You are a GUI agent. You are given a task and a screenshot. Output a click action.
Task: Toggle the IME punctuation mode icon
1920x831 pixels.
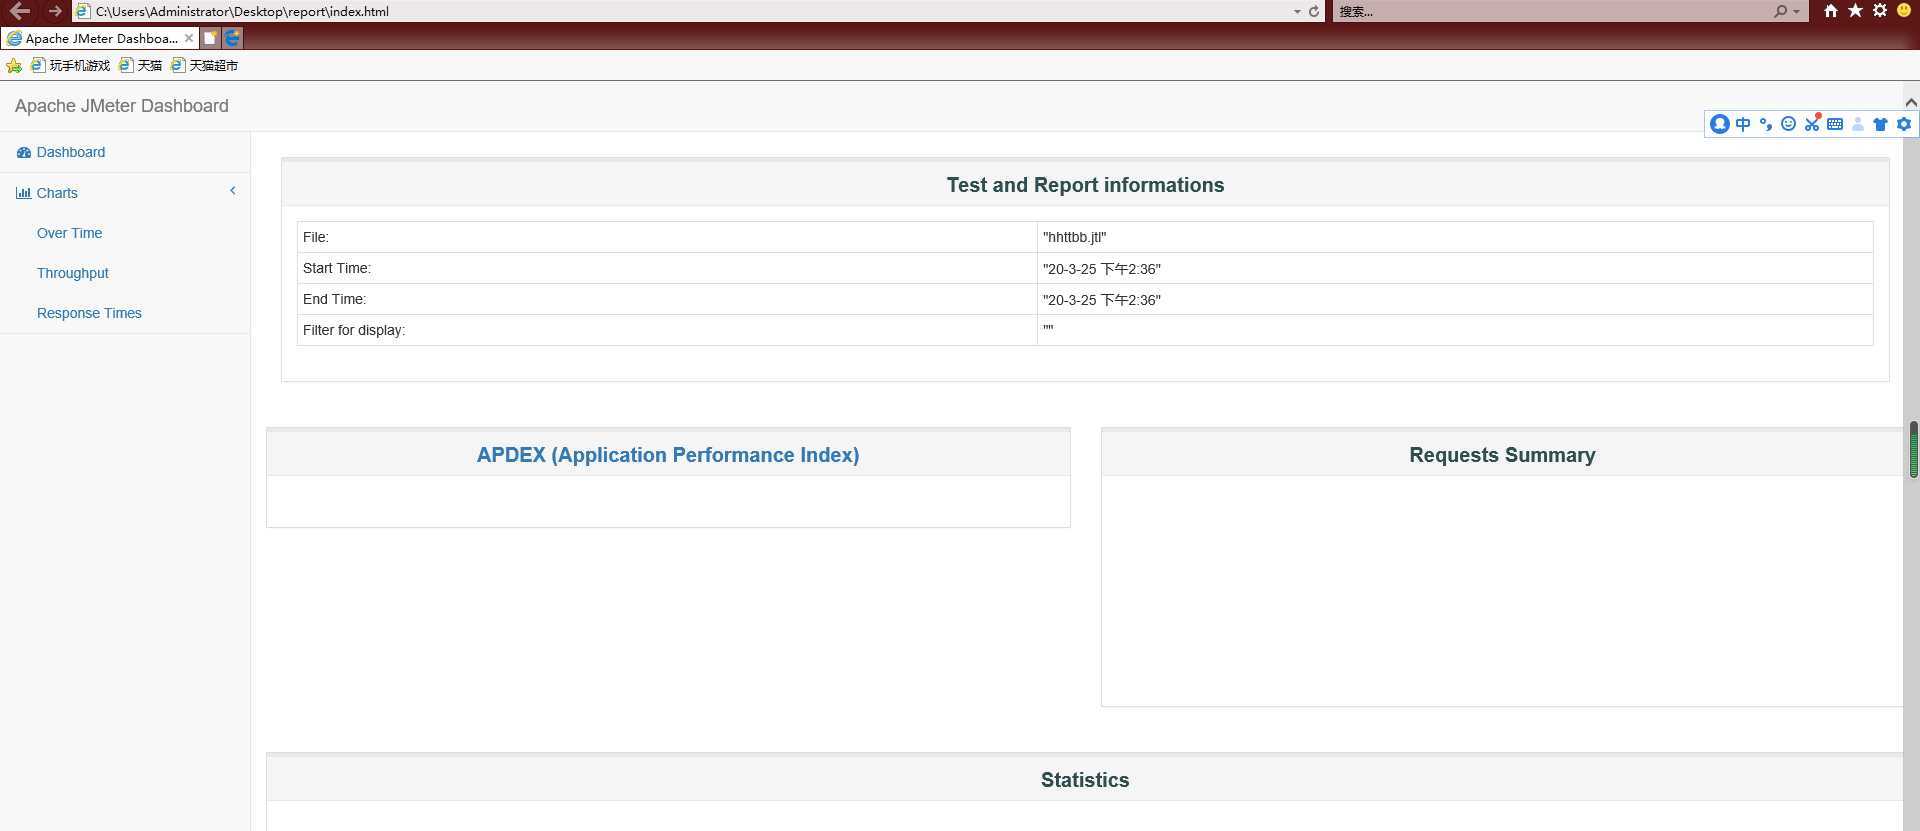click(x=1766, y=124)
